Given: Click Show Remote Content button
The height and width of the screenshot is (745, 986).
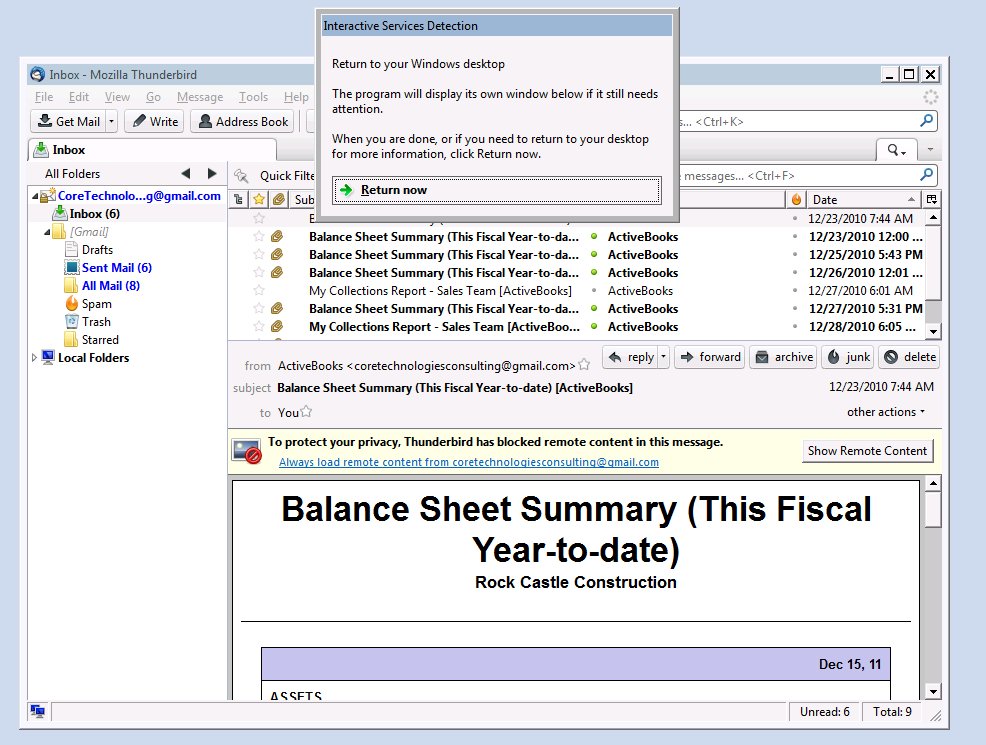Looking at the screenshot, I should (x=867, y=451).
